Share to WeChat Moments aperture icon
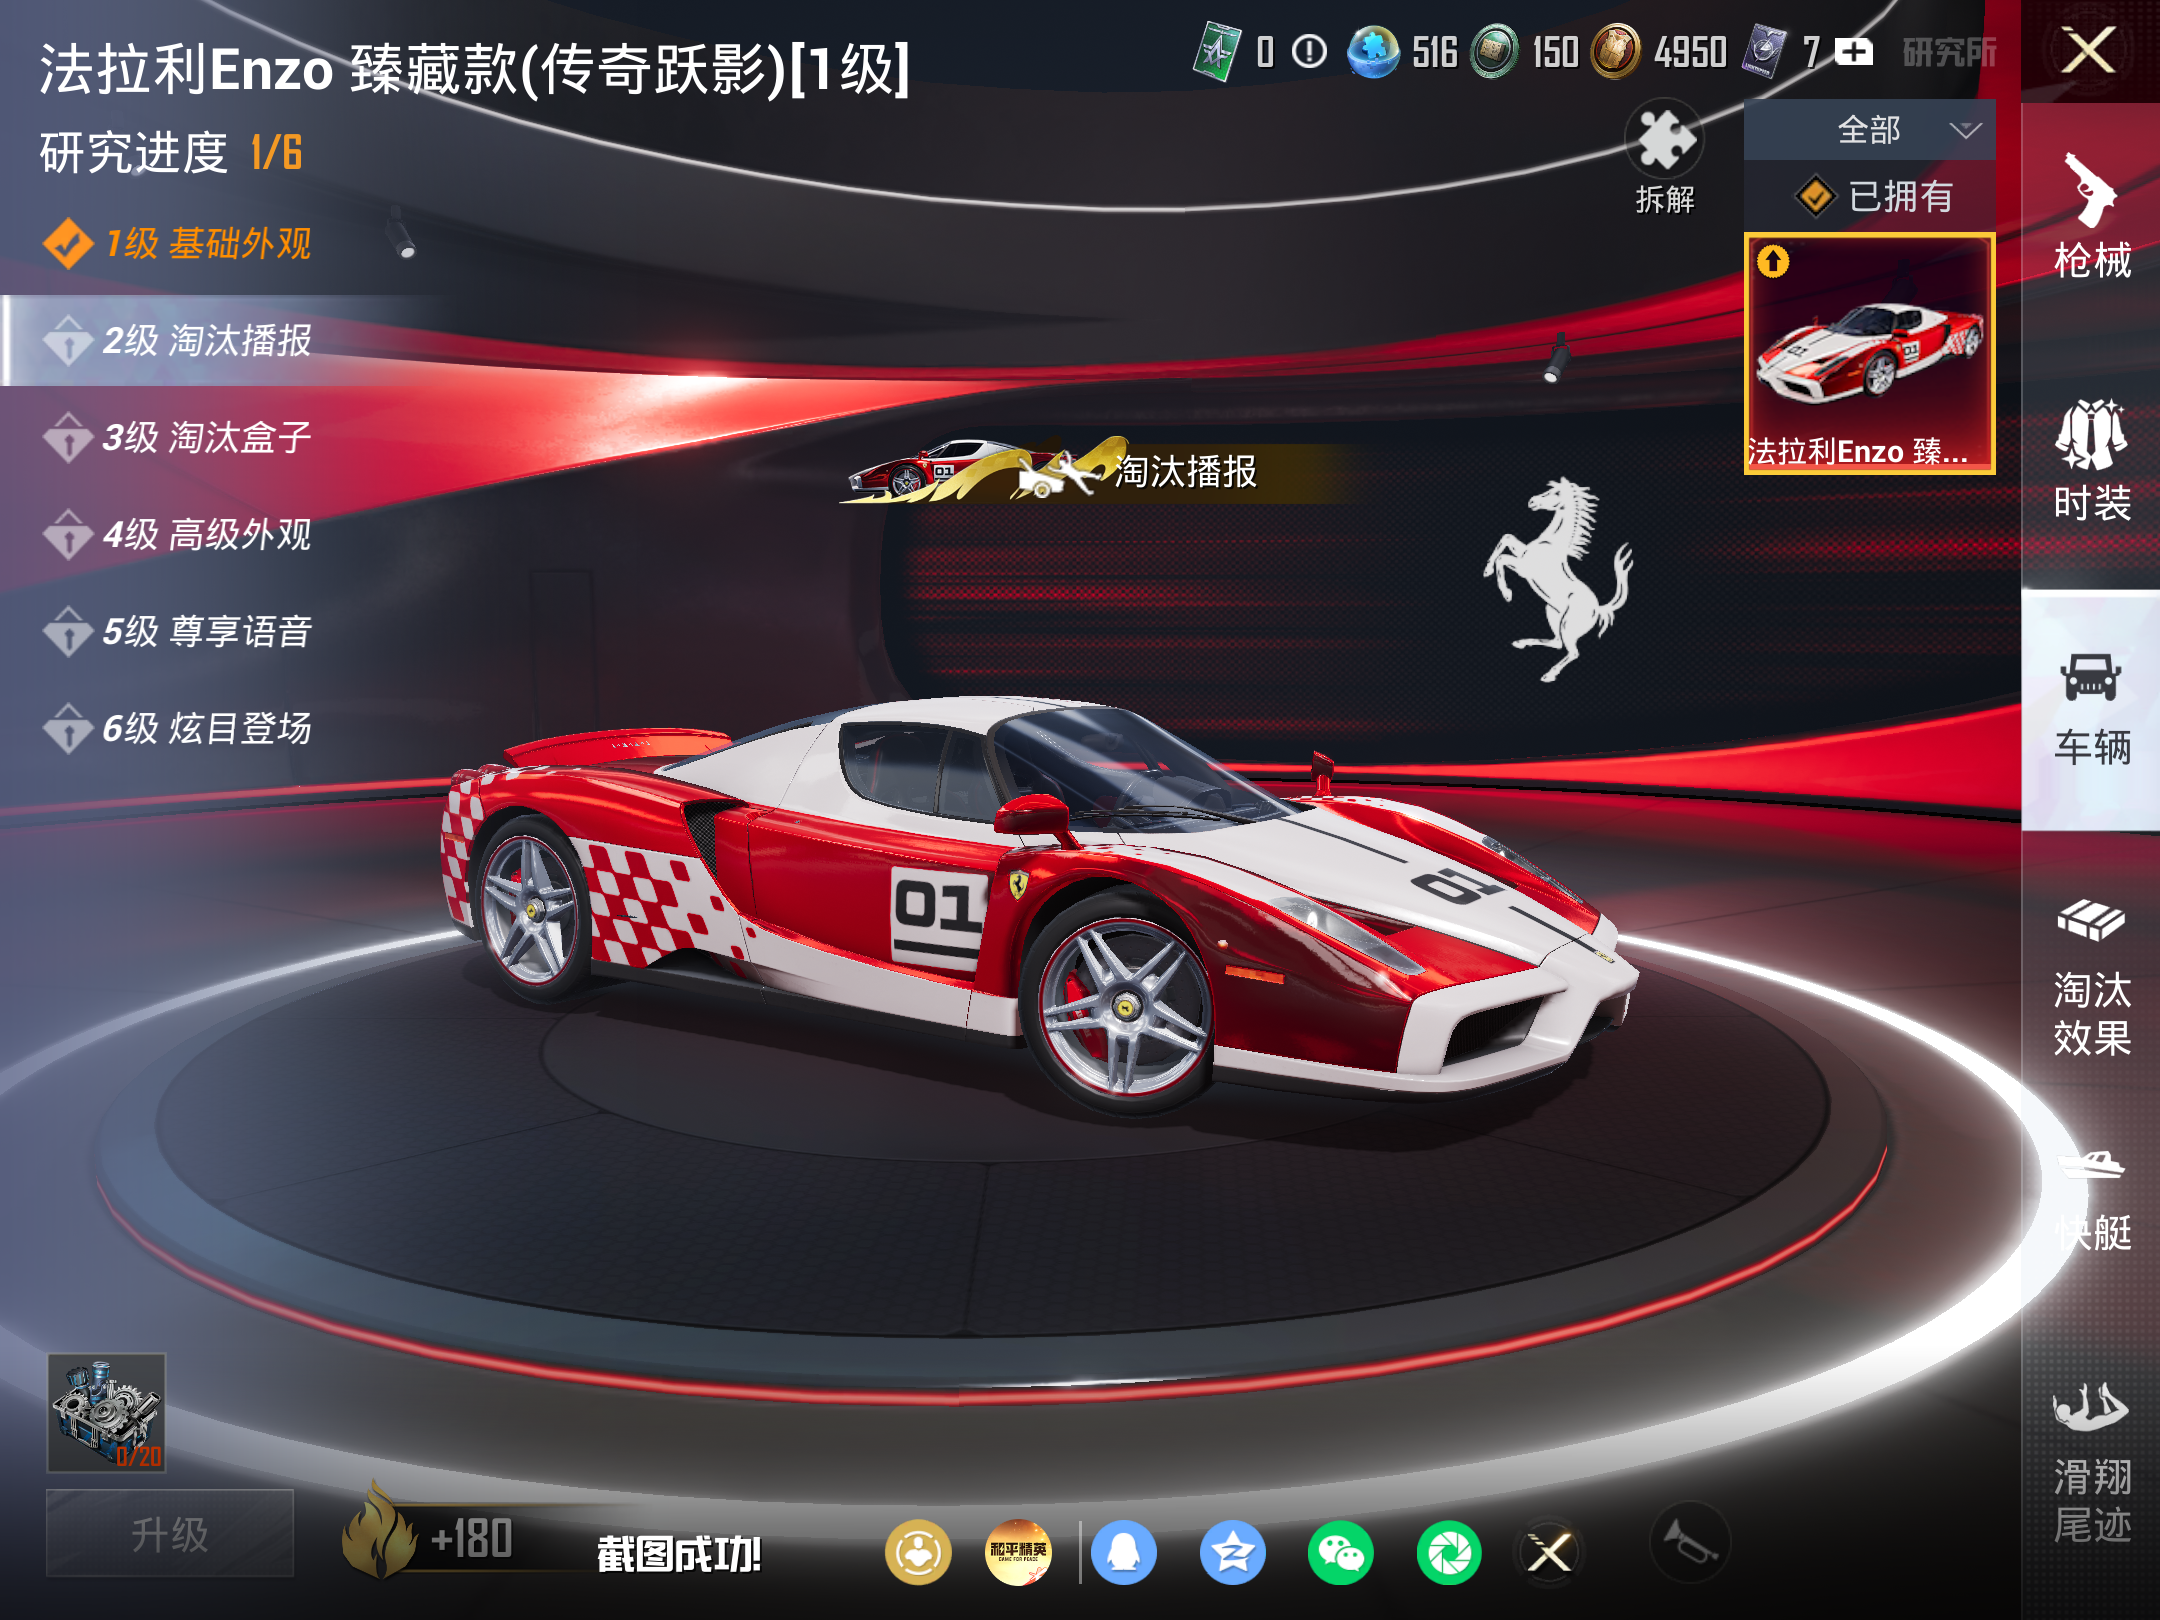This screenshot has height=1620, width=2160. pos(1449,1553)
